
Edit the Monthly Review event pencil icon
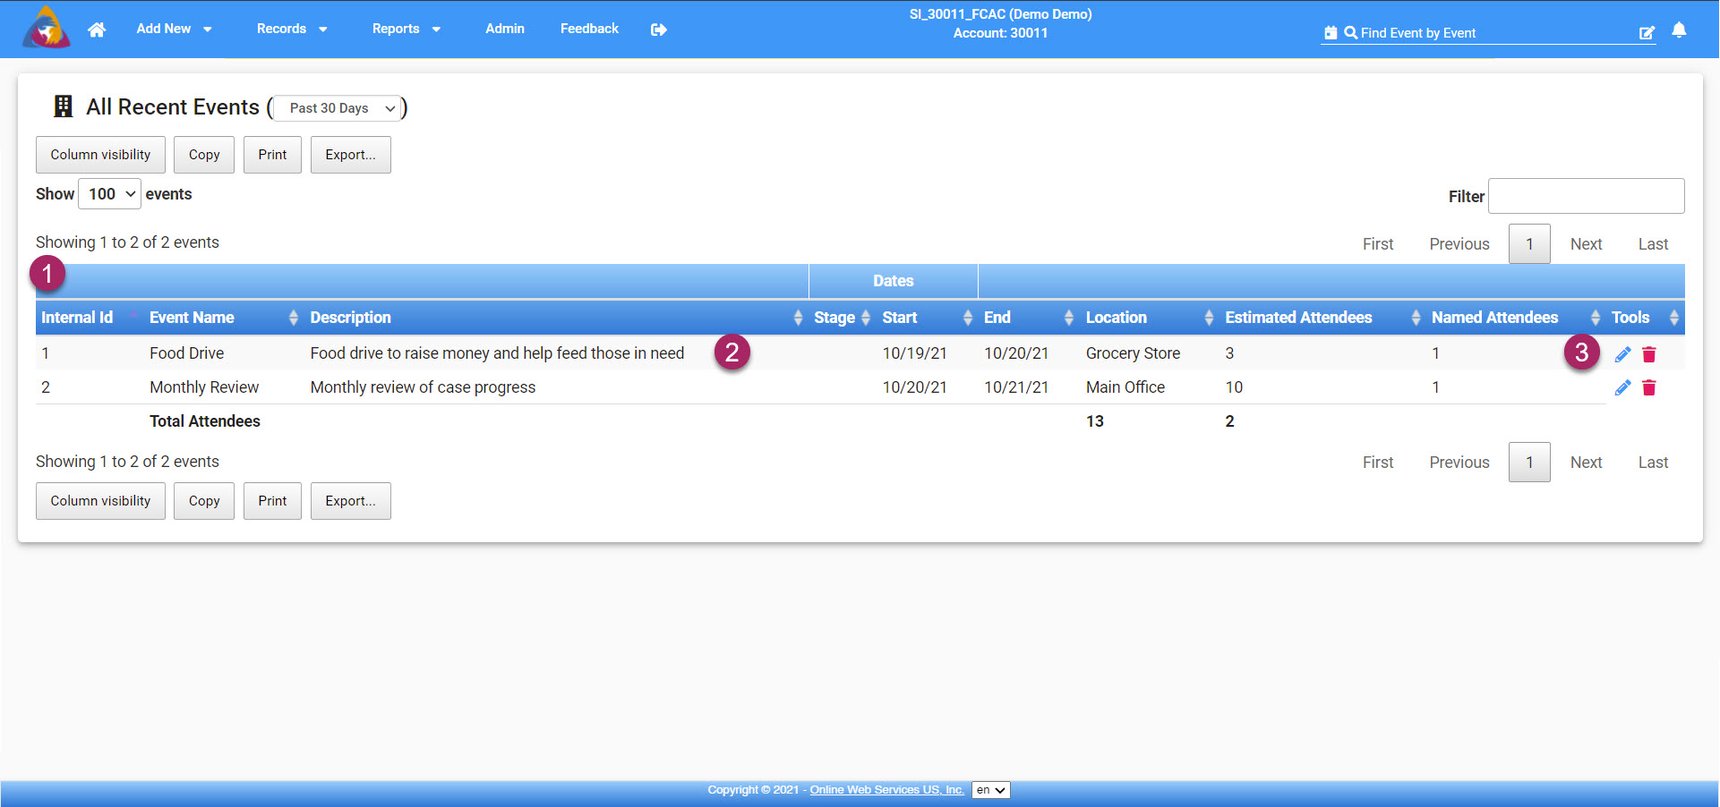[x=1622, y=388]
